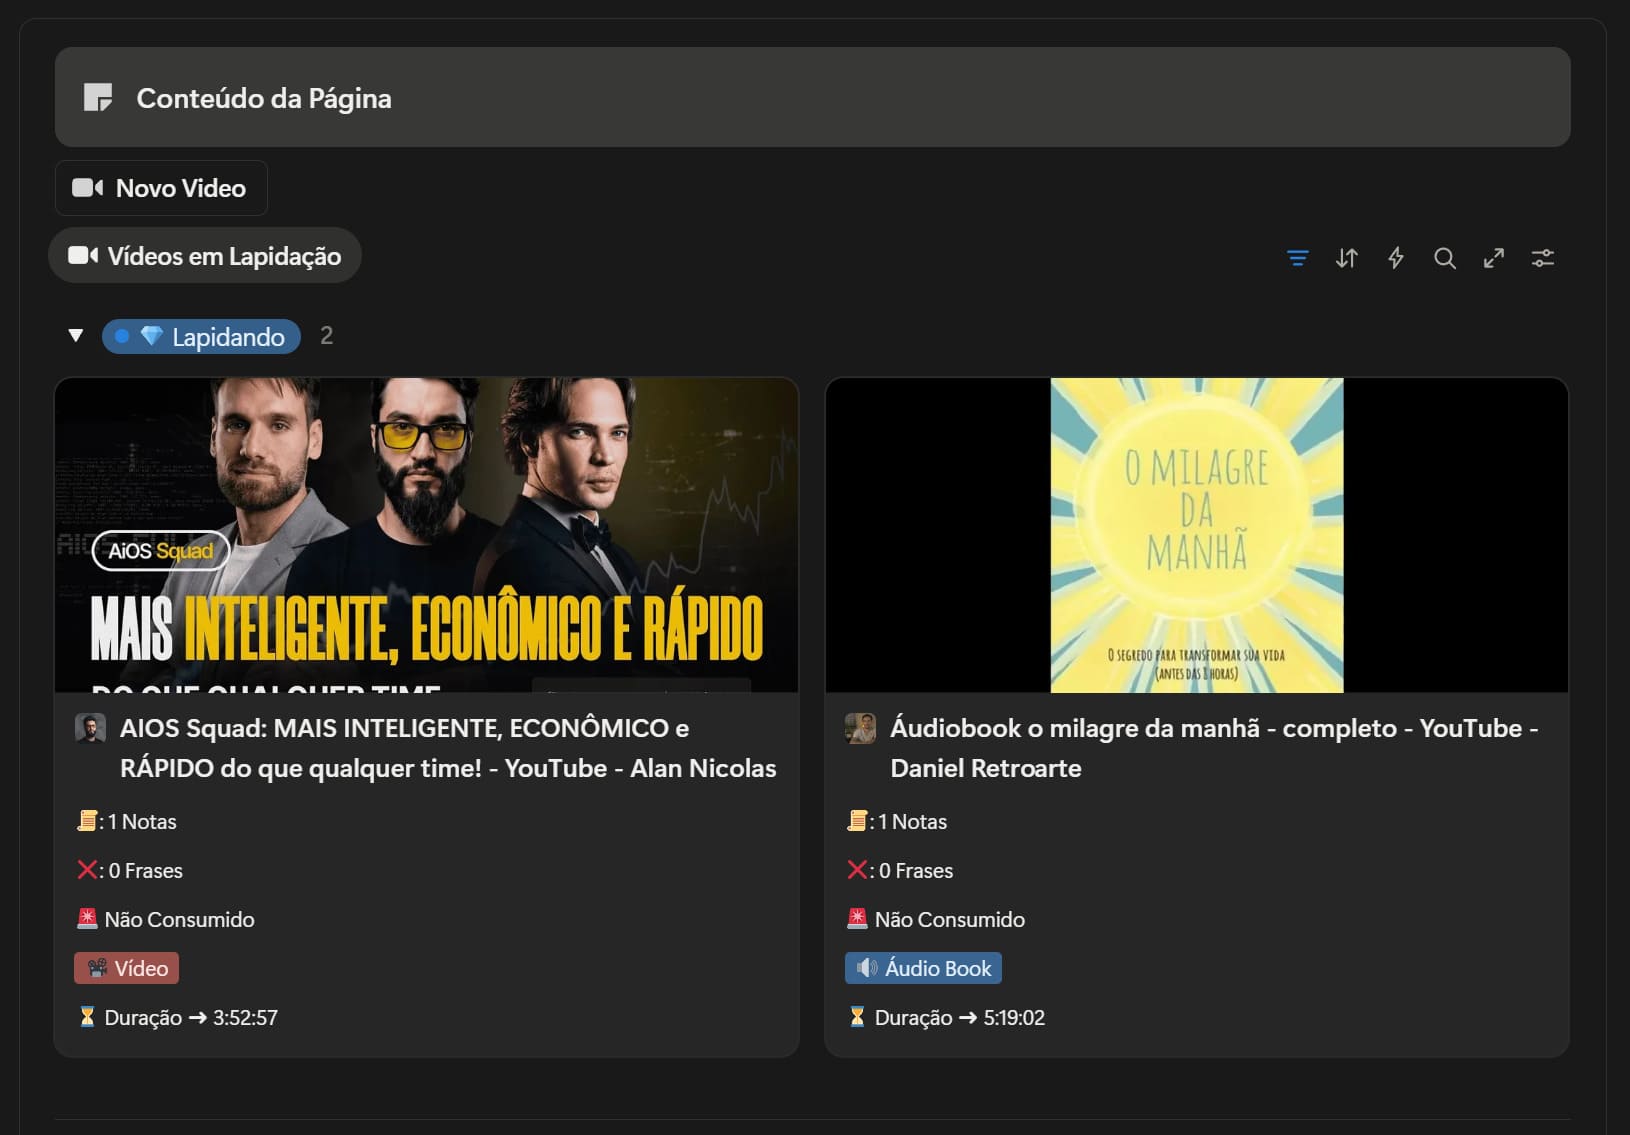Open the Áudiobook o milagre da manhã title

(x=1214, y=748)
